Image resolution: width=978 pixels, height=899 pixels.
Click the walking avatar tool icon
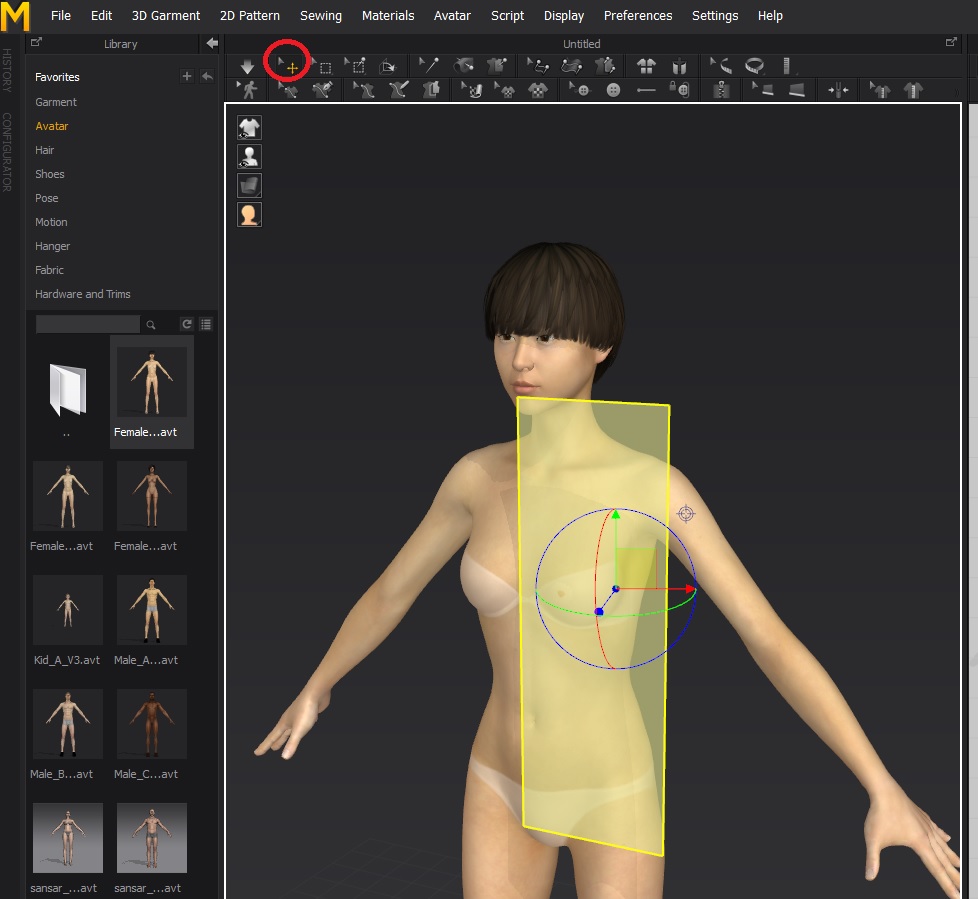(x=248, y=90)
